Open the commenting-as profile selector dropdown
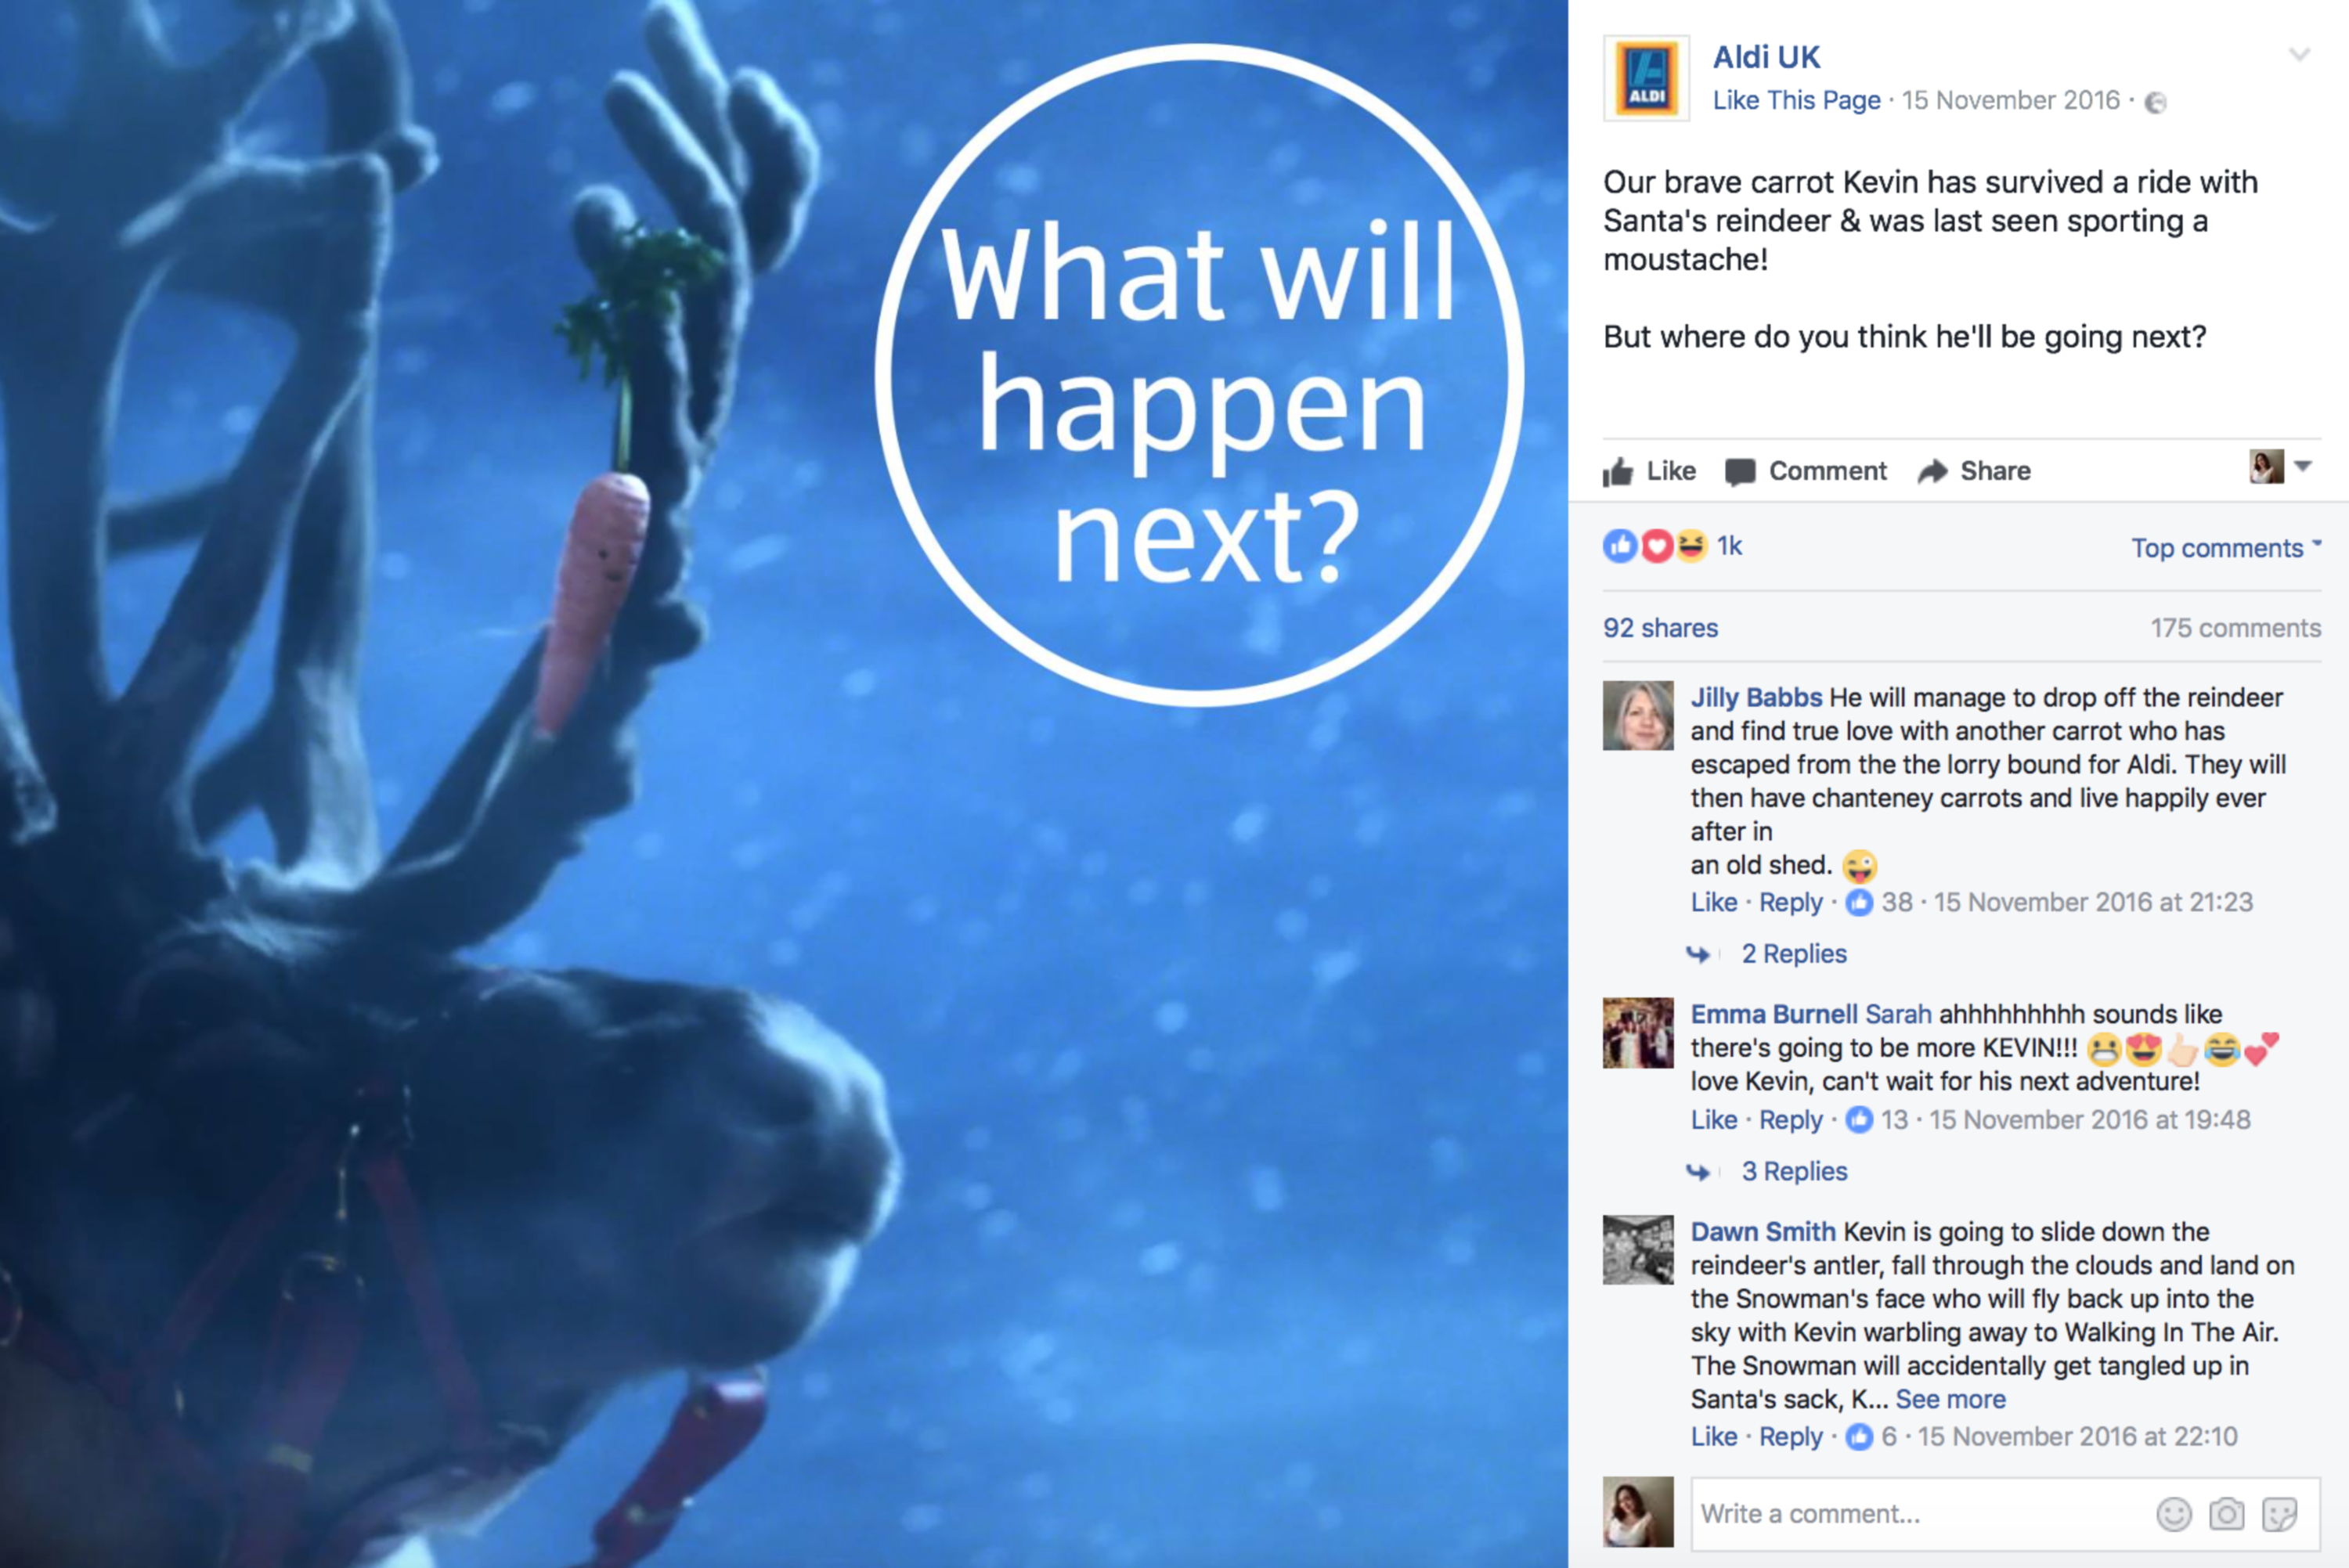The height and width of the screenshot is (1568, 2349). 2281,466
